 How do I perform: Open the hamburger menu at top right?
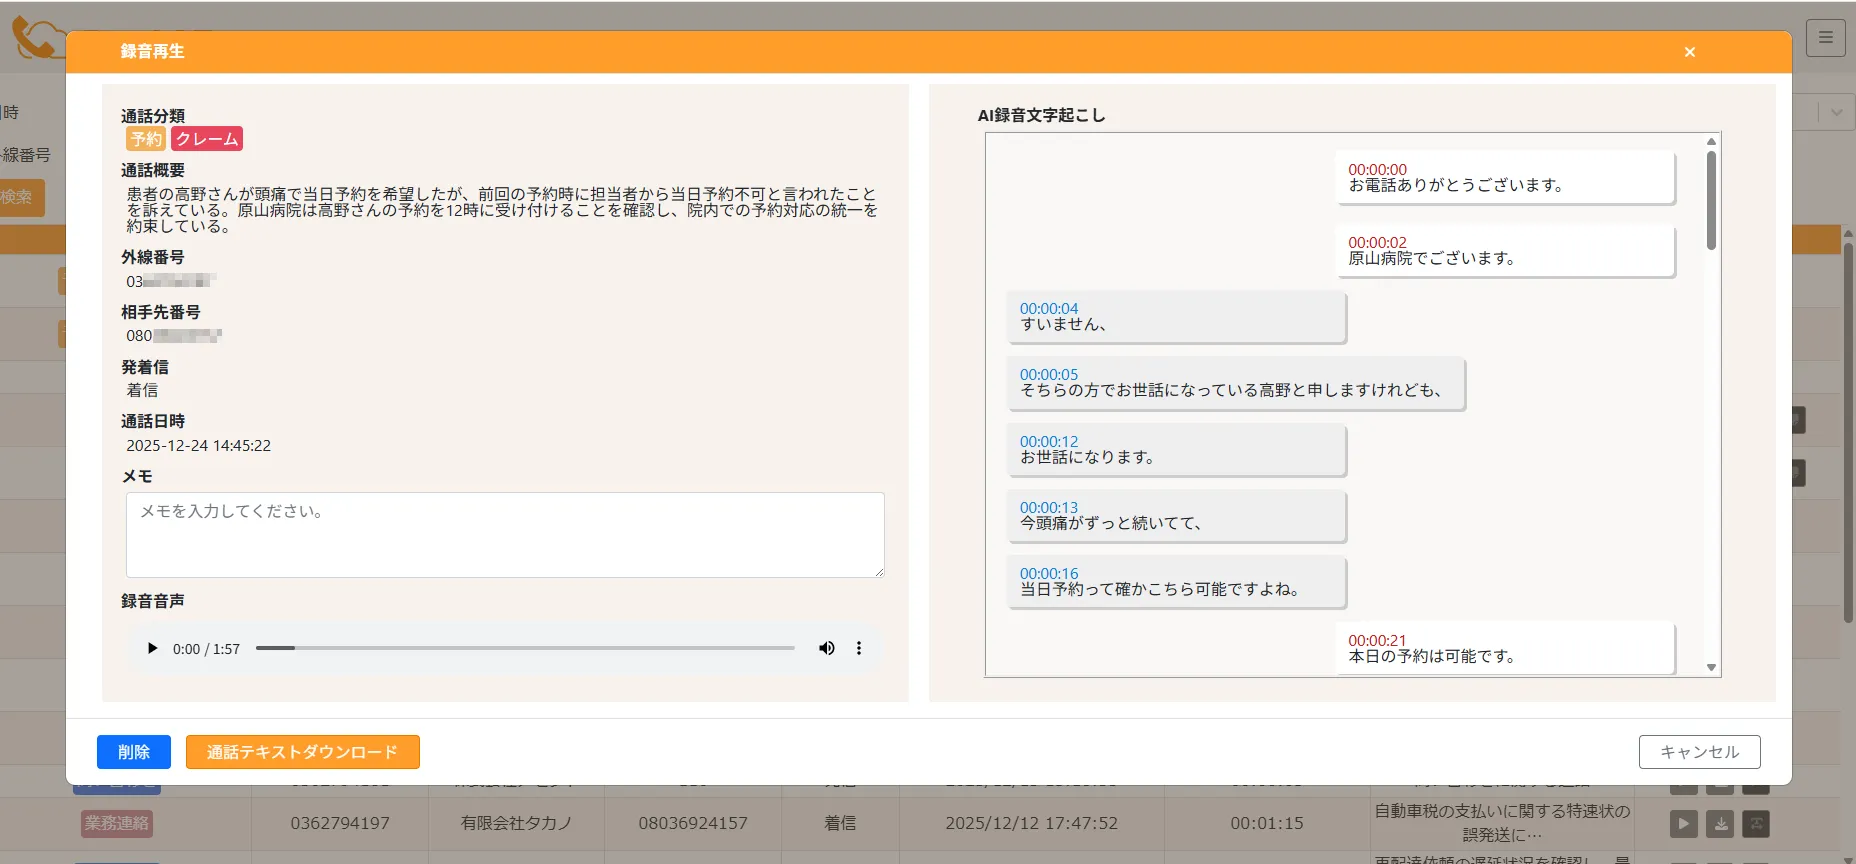(x=1825, y=38)
